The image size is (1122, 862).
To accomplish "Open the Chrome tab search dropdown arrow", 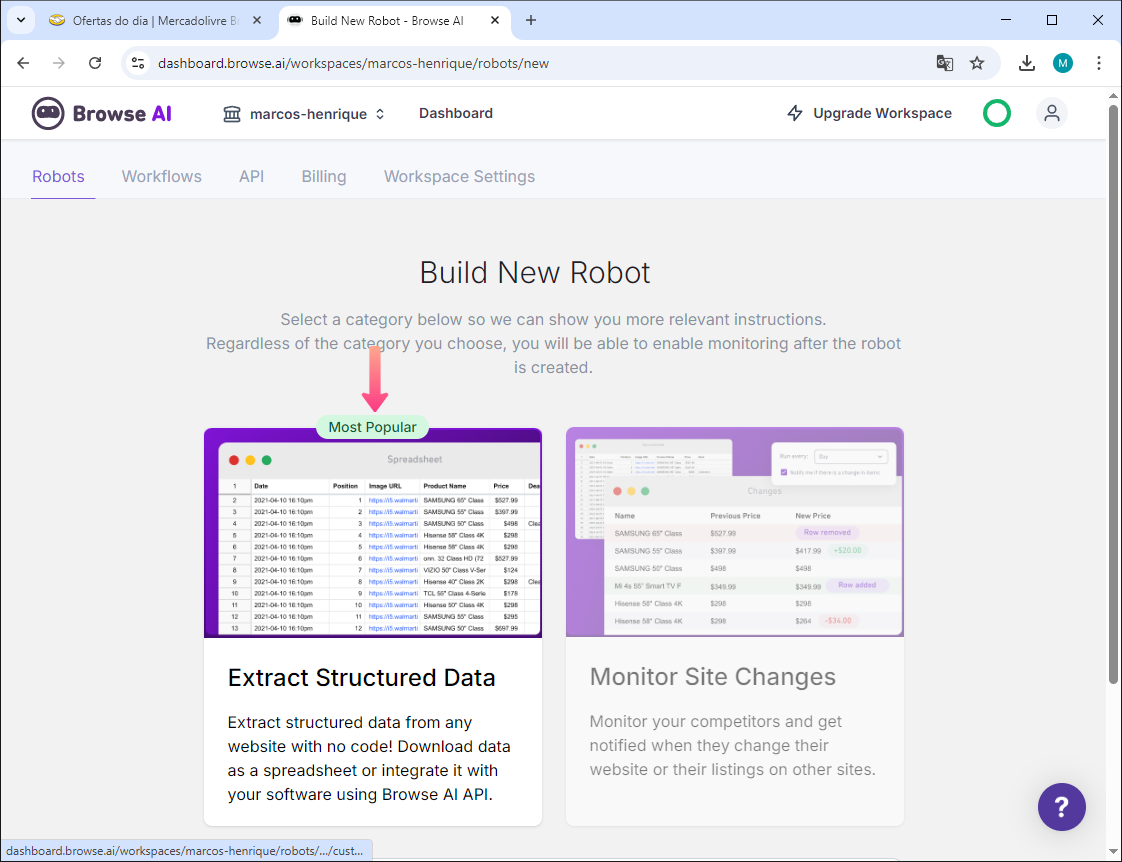I will coord(20,20).
